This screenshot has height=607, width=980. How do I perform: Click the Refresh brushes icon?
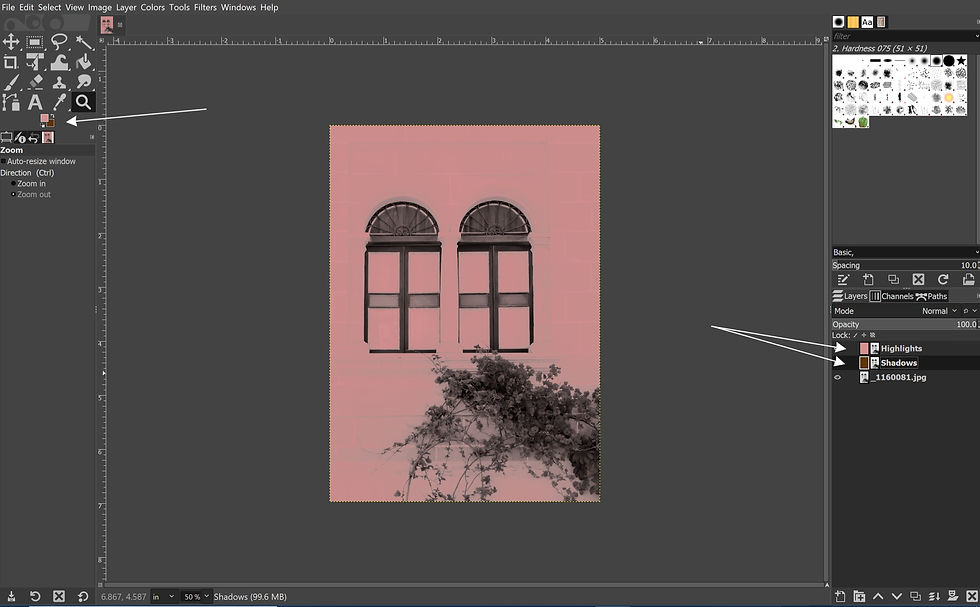click(x=943, y=279)
